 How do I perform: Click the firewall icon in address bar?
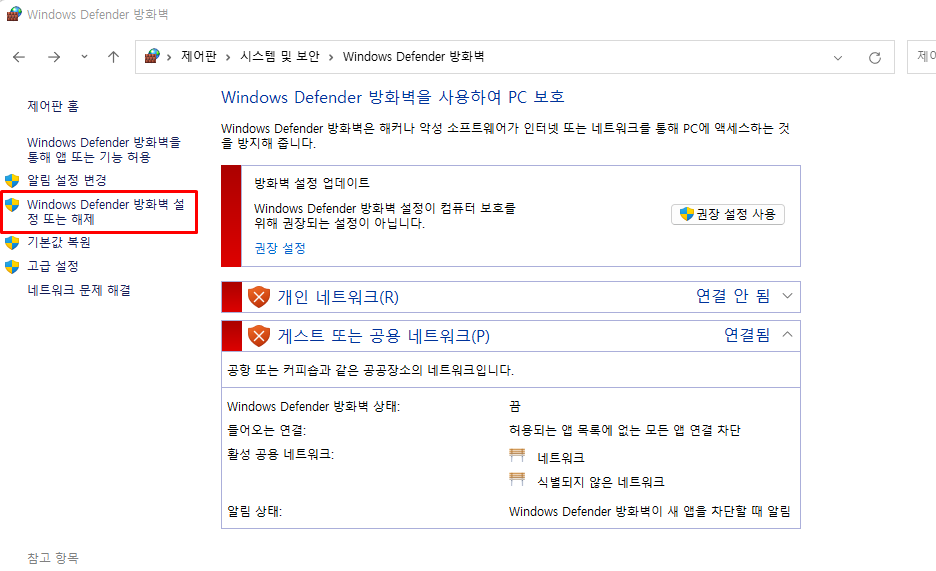[x=152, y=56]
